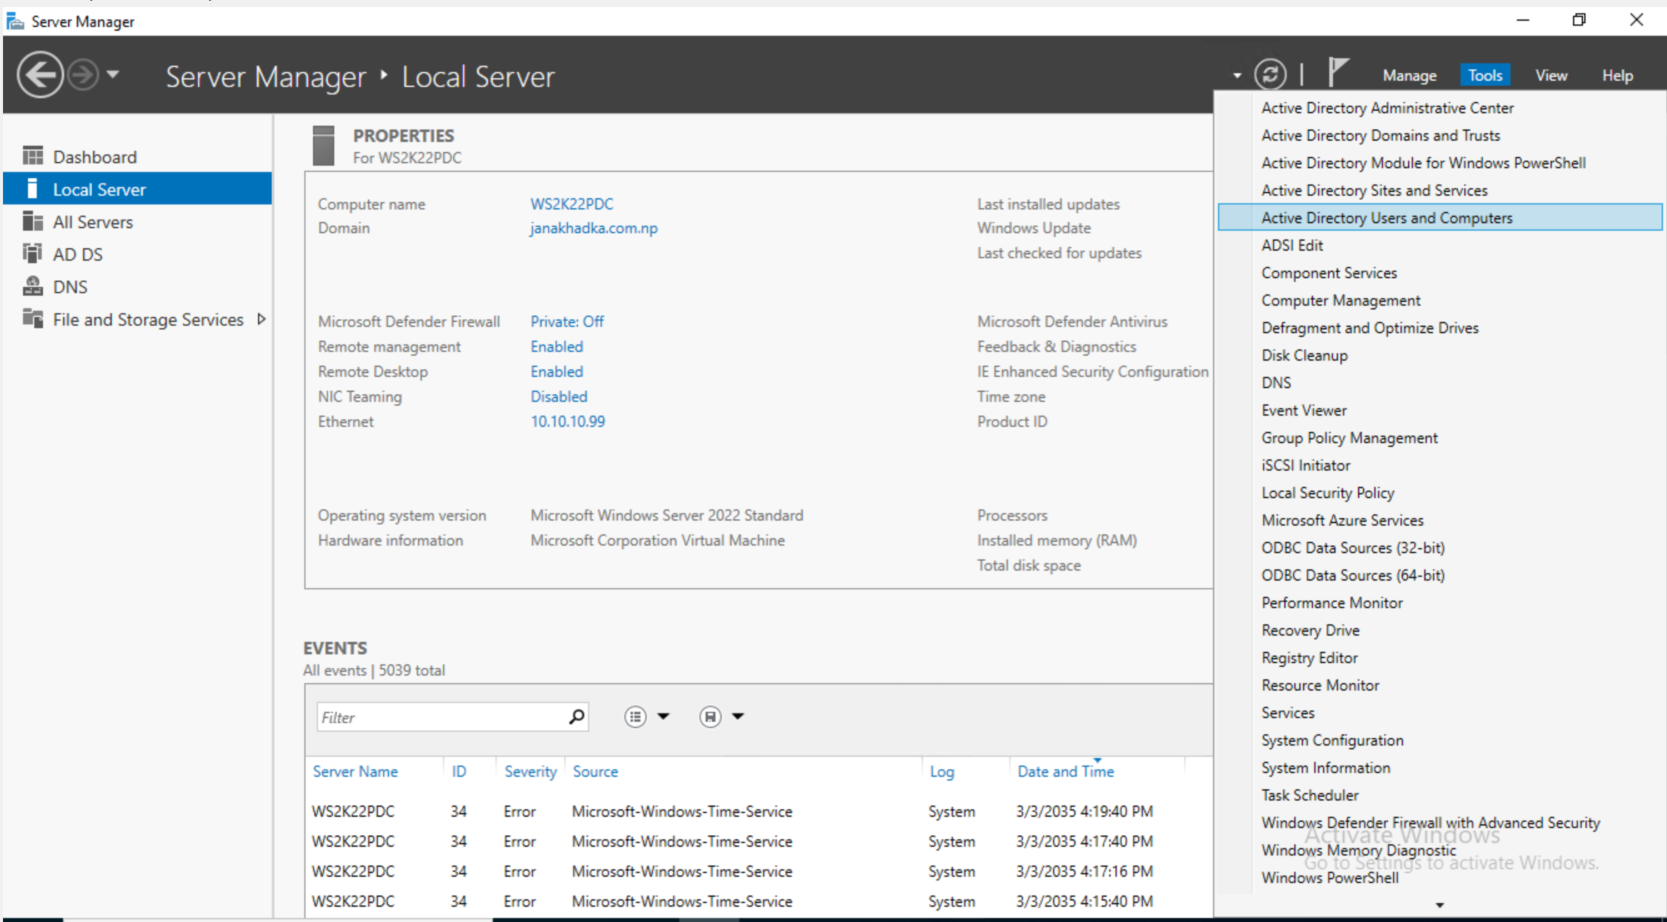Open the criteria list dropdown arrow

pos(663,717)
